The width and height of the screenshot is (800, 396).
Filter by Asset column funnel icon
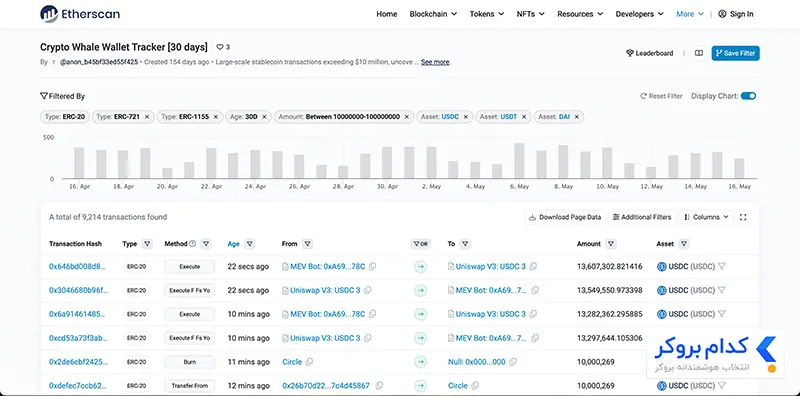coord(684,244)
